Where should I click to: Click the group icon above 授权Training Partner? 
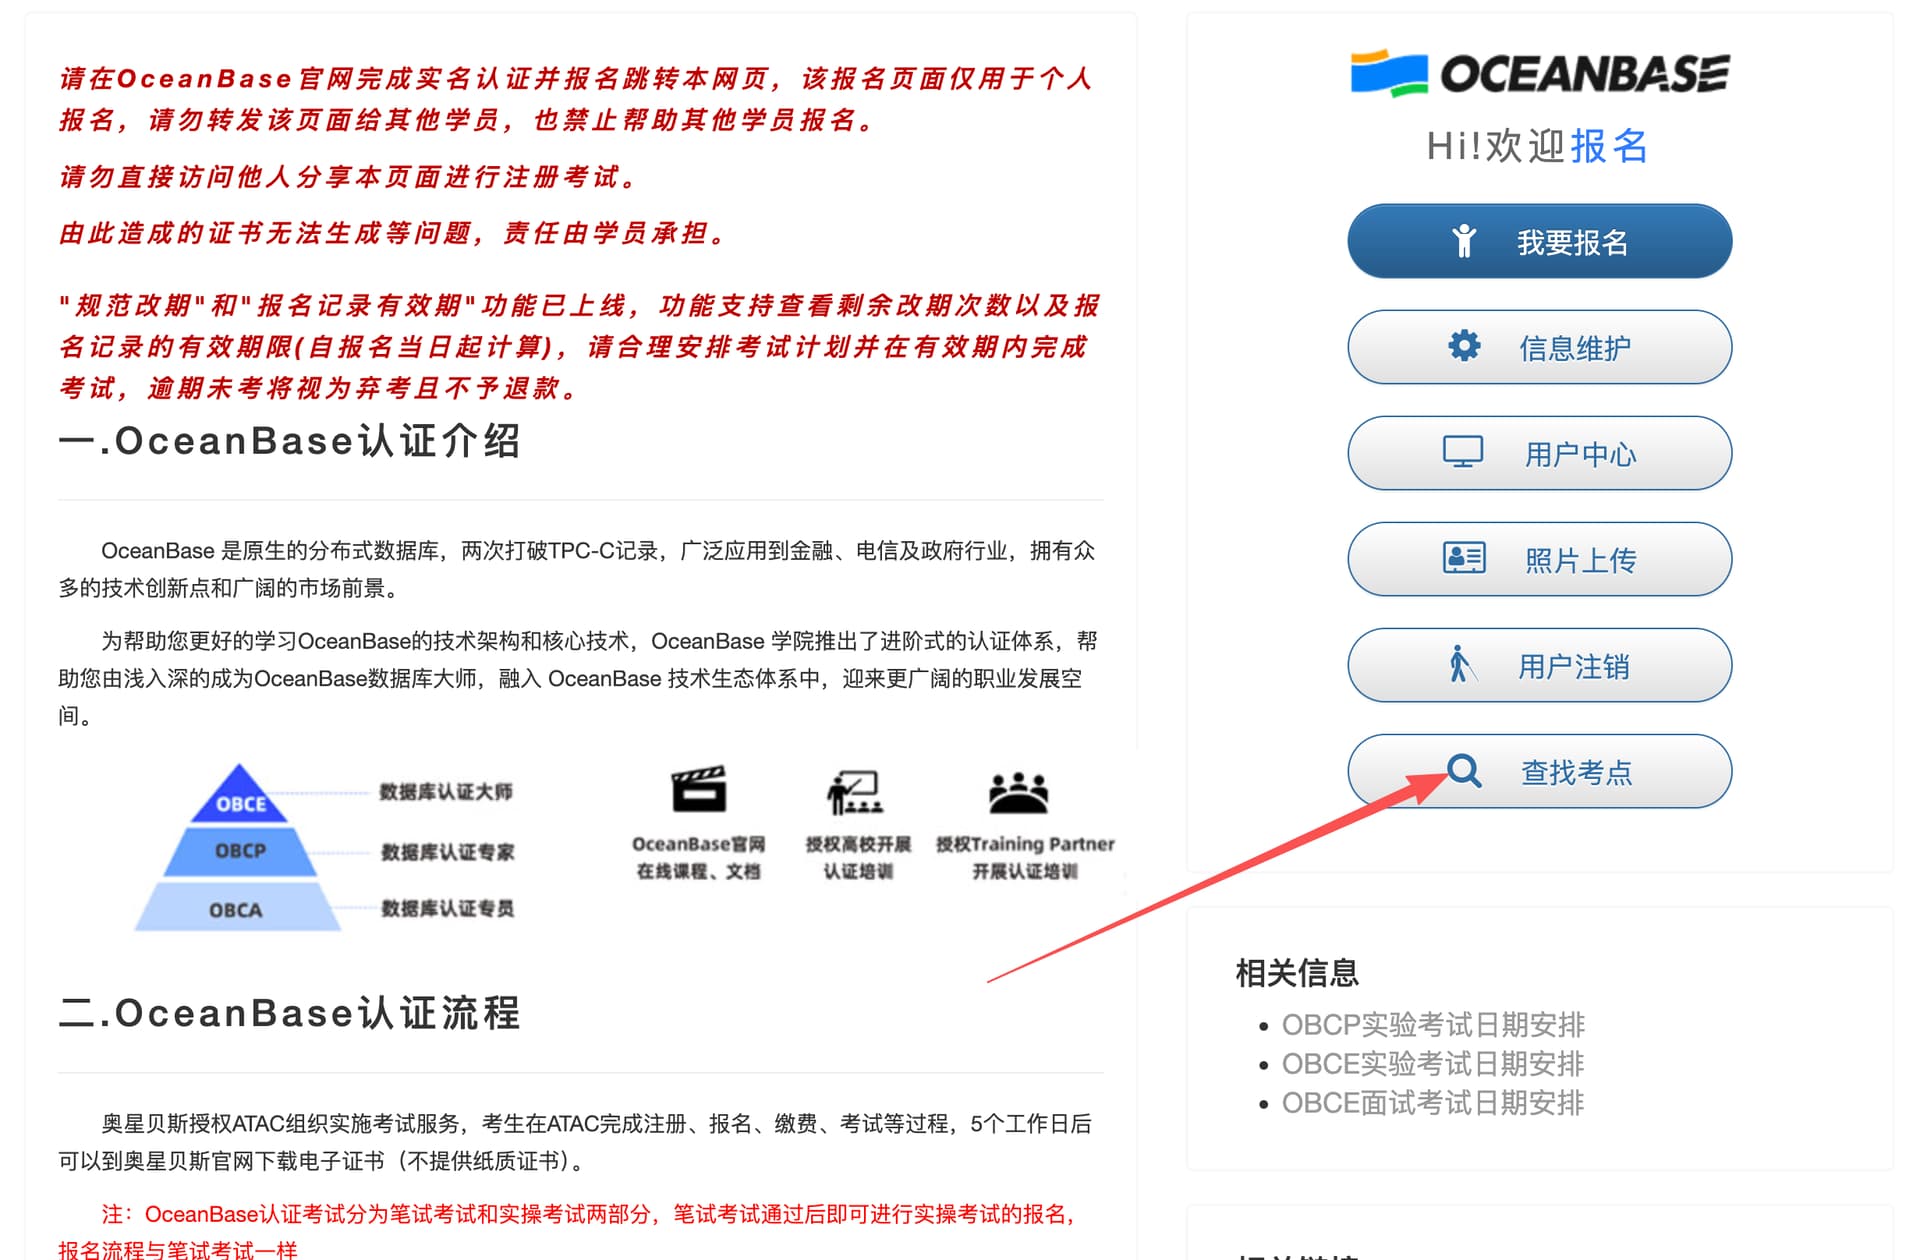click(1018, 792)
